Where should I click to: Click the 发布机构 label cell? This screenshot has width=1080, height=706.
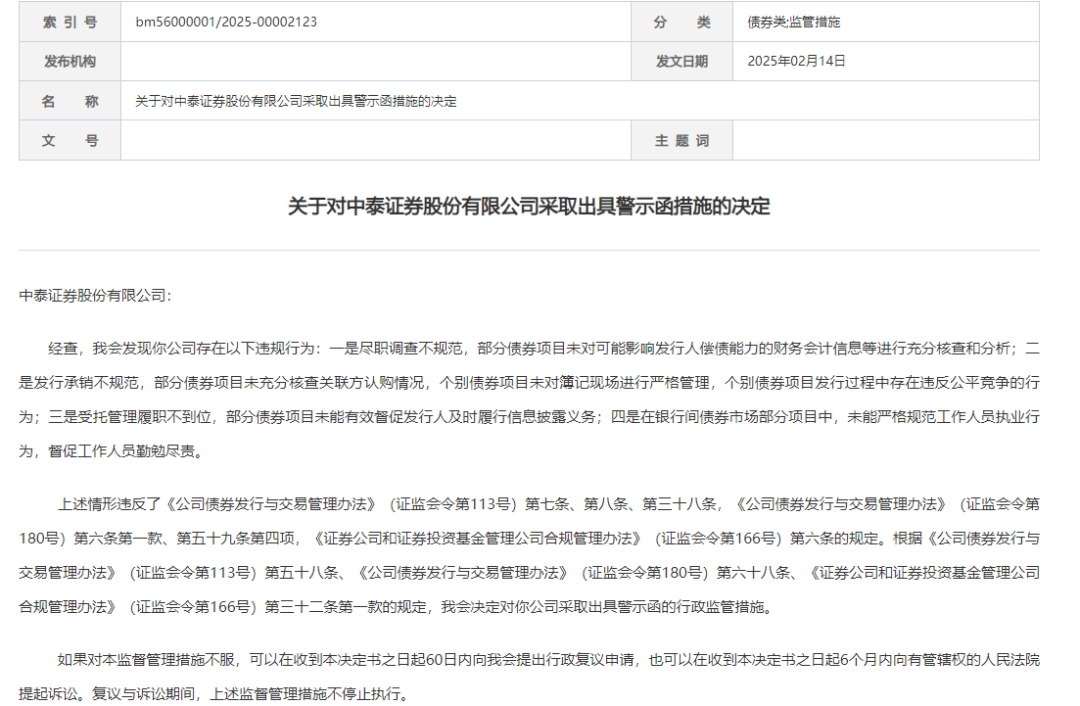point(70,61)
